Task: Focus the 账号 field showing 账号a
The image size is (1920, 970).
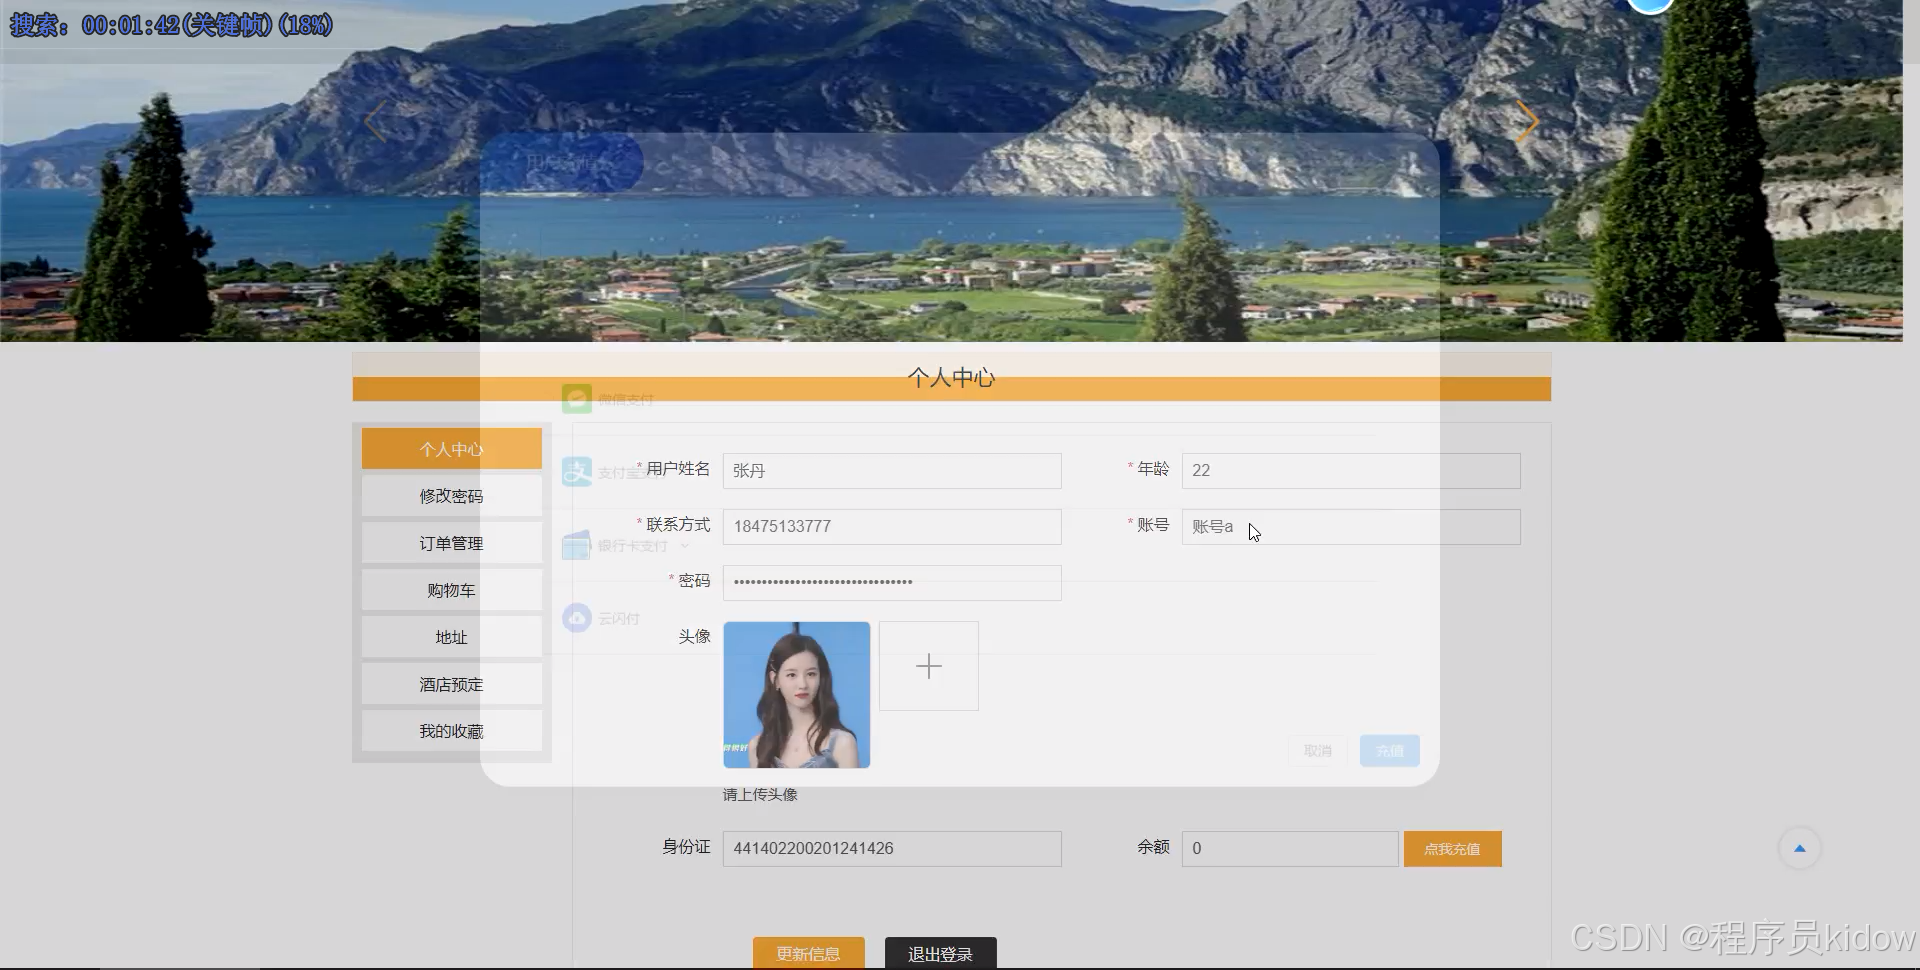Action: pos(1351,527)
